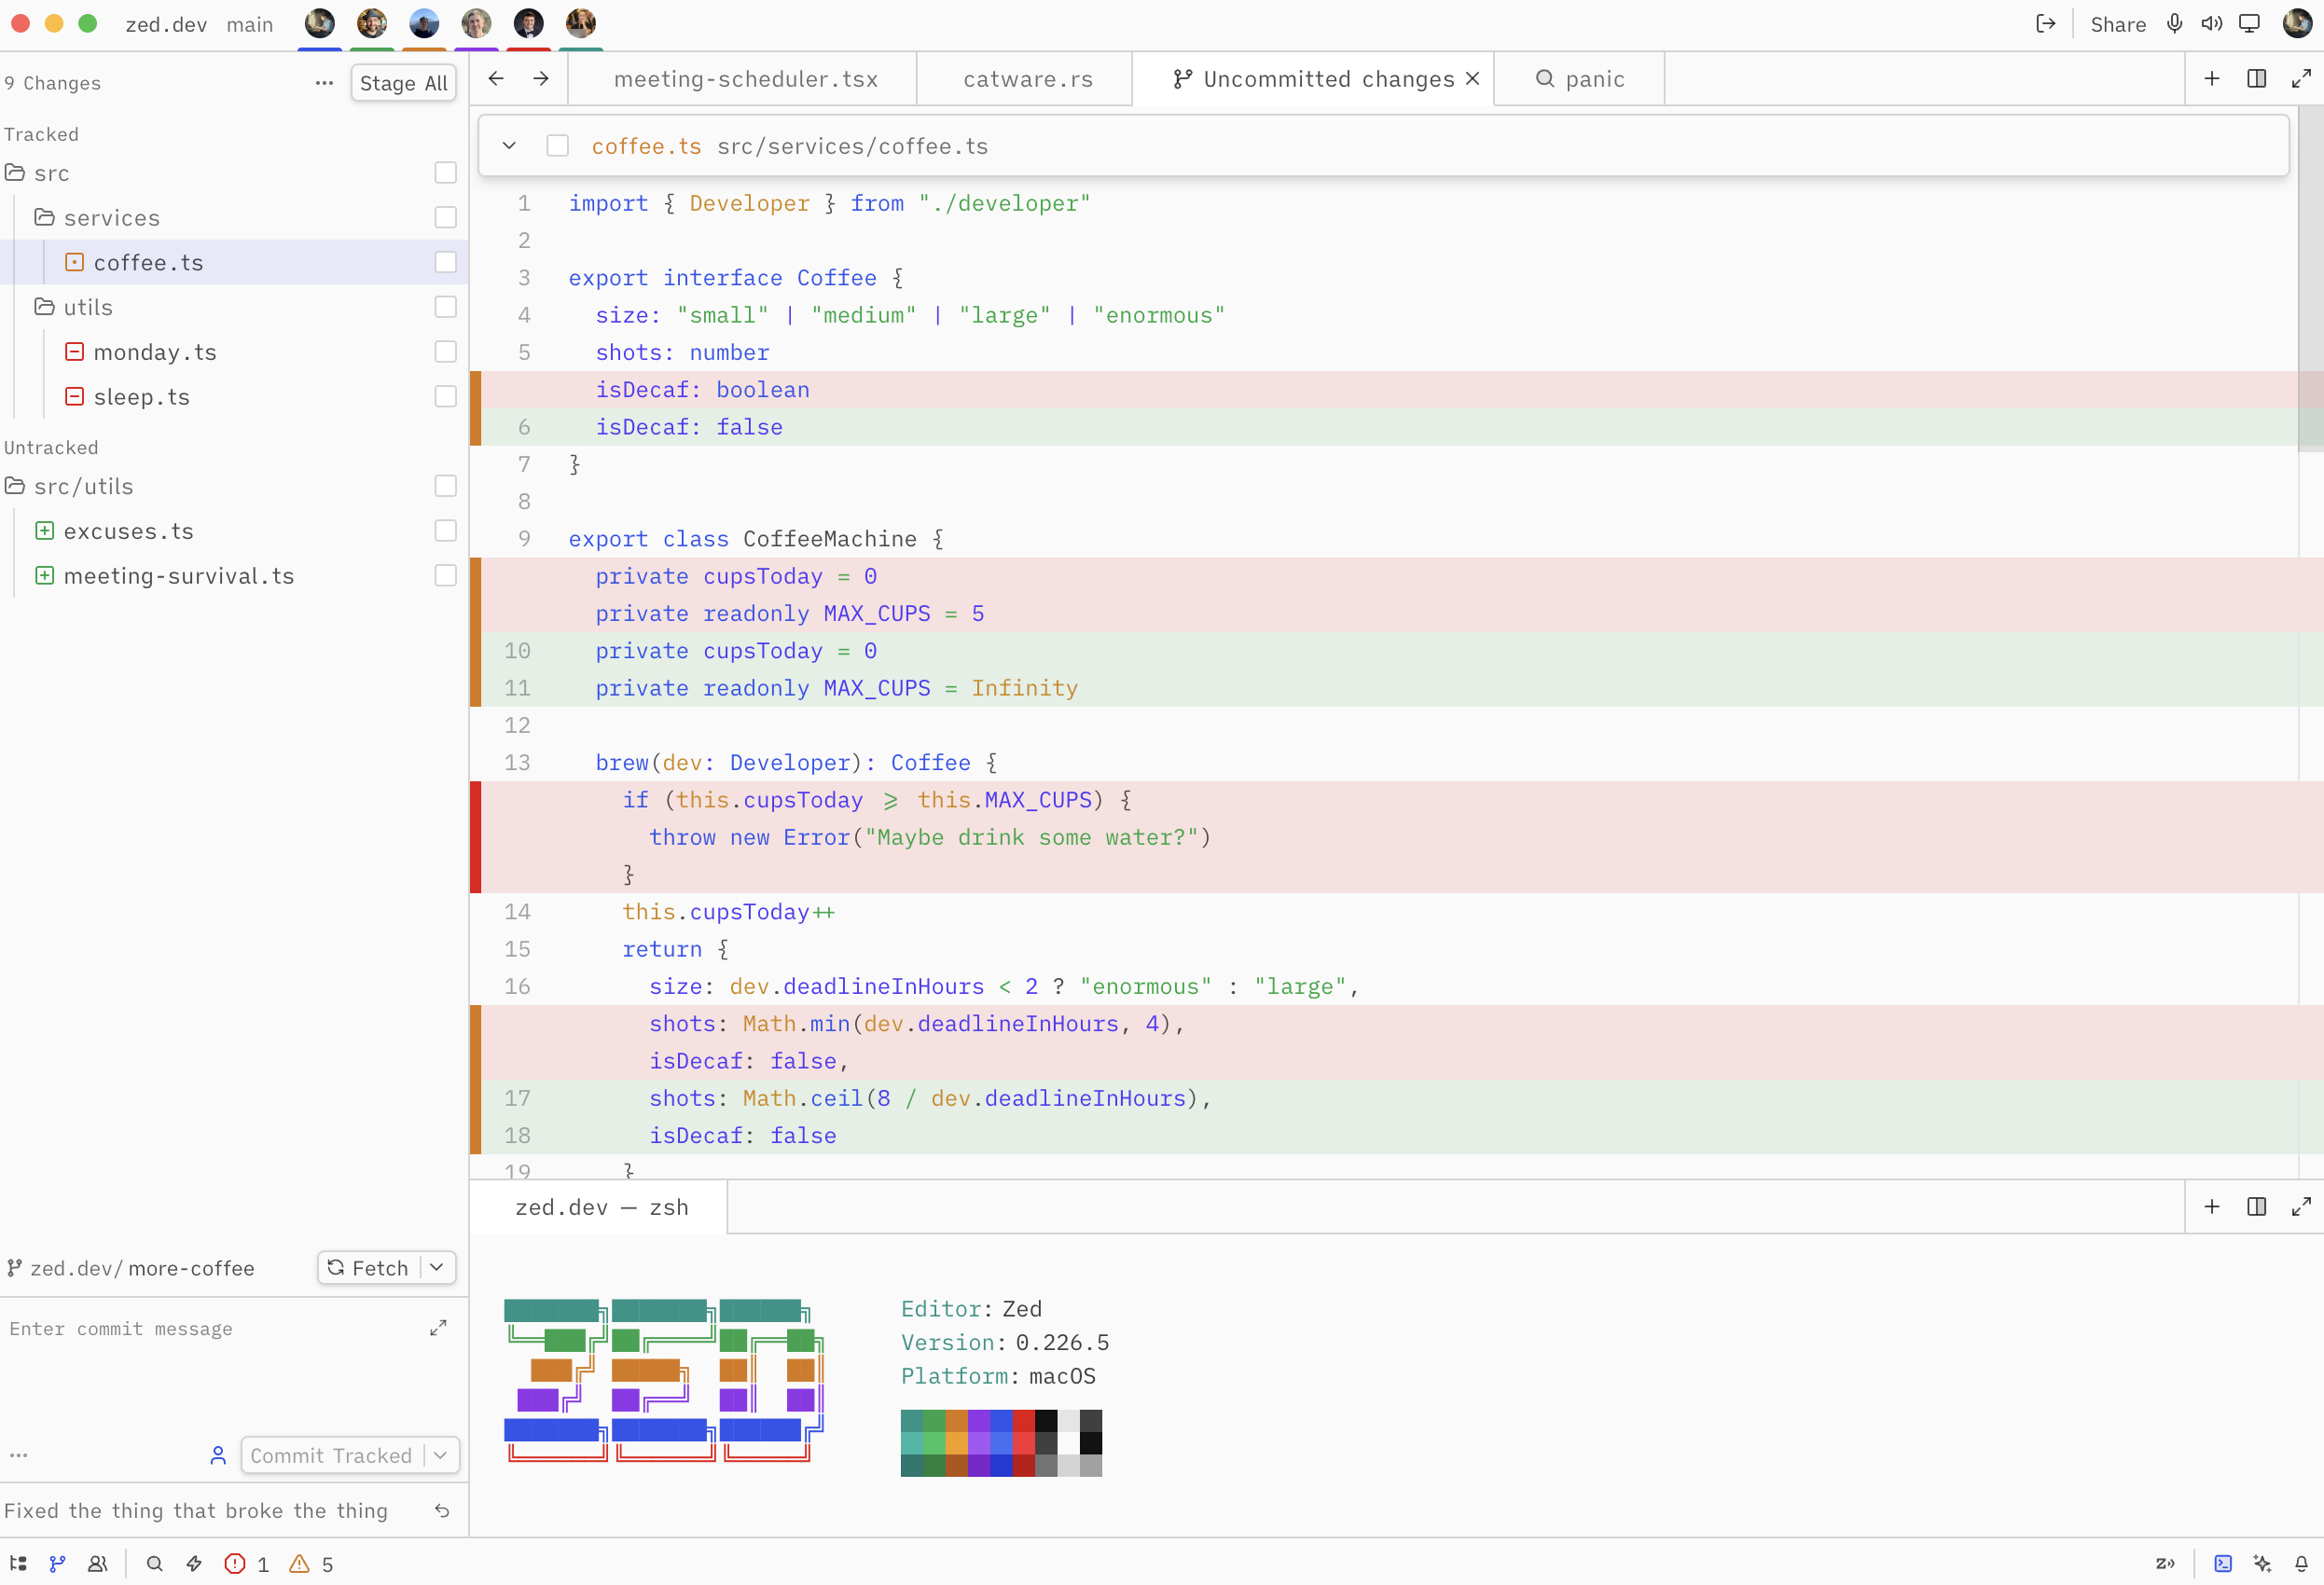Stage meeting-survival.ts checkbox
This screenshot has height=1585, width=2324.
446,575
